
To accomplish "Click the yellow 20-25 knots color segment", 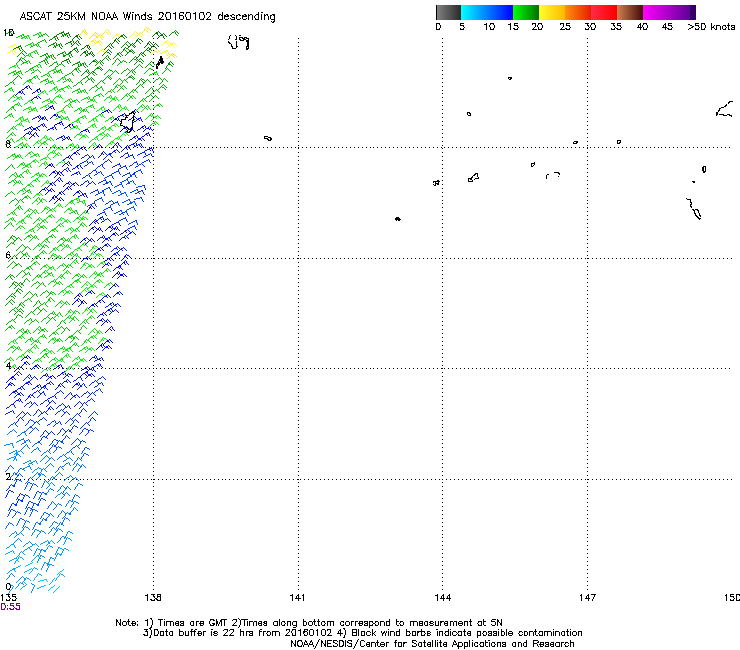I will (x=552, y=12).
